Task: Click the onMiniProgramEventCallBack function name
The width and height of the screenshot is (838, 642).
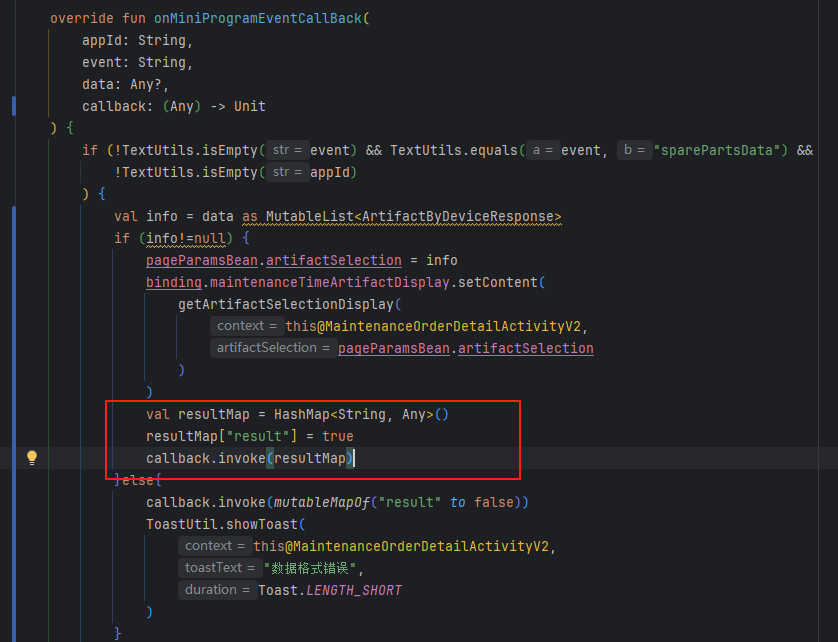Action: click(x=258, y=18)
